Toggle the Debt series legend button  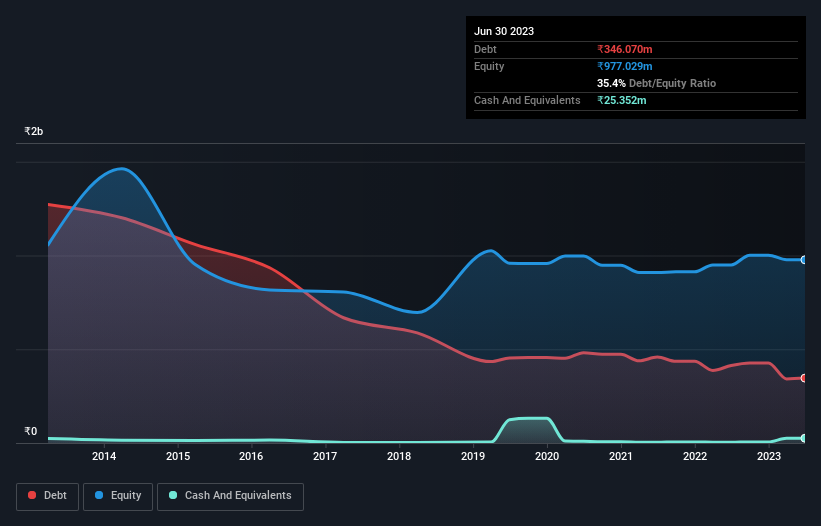tap(47, 496)
